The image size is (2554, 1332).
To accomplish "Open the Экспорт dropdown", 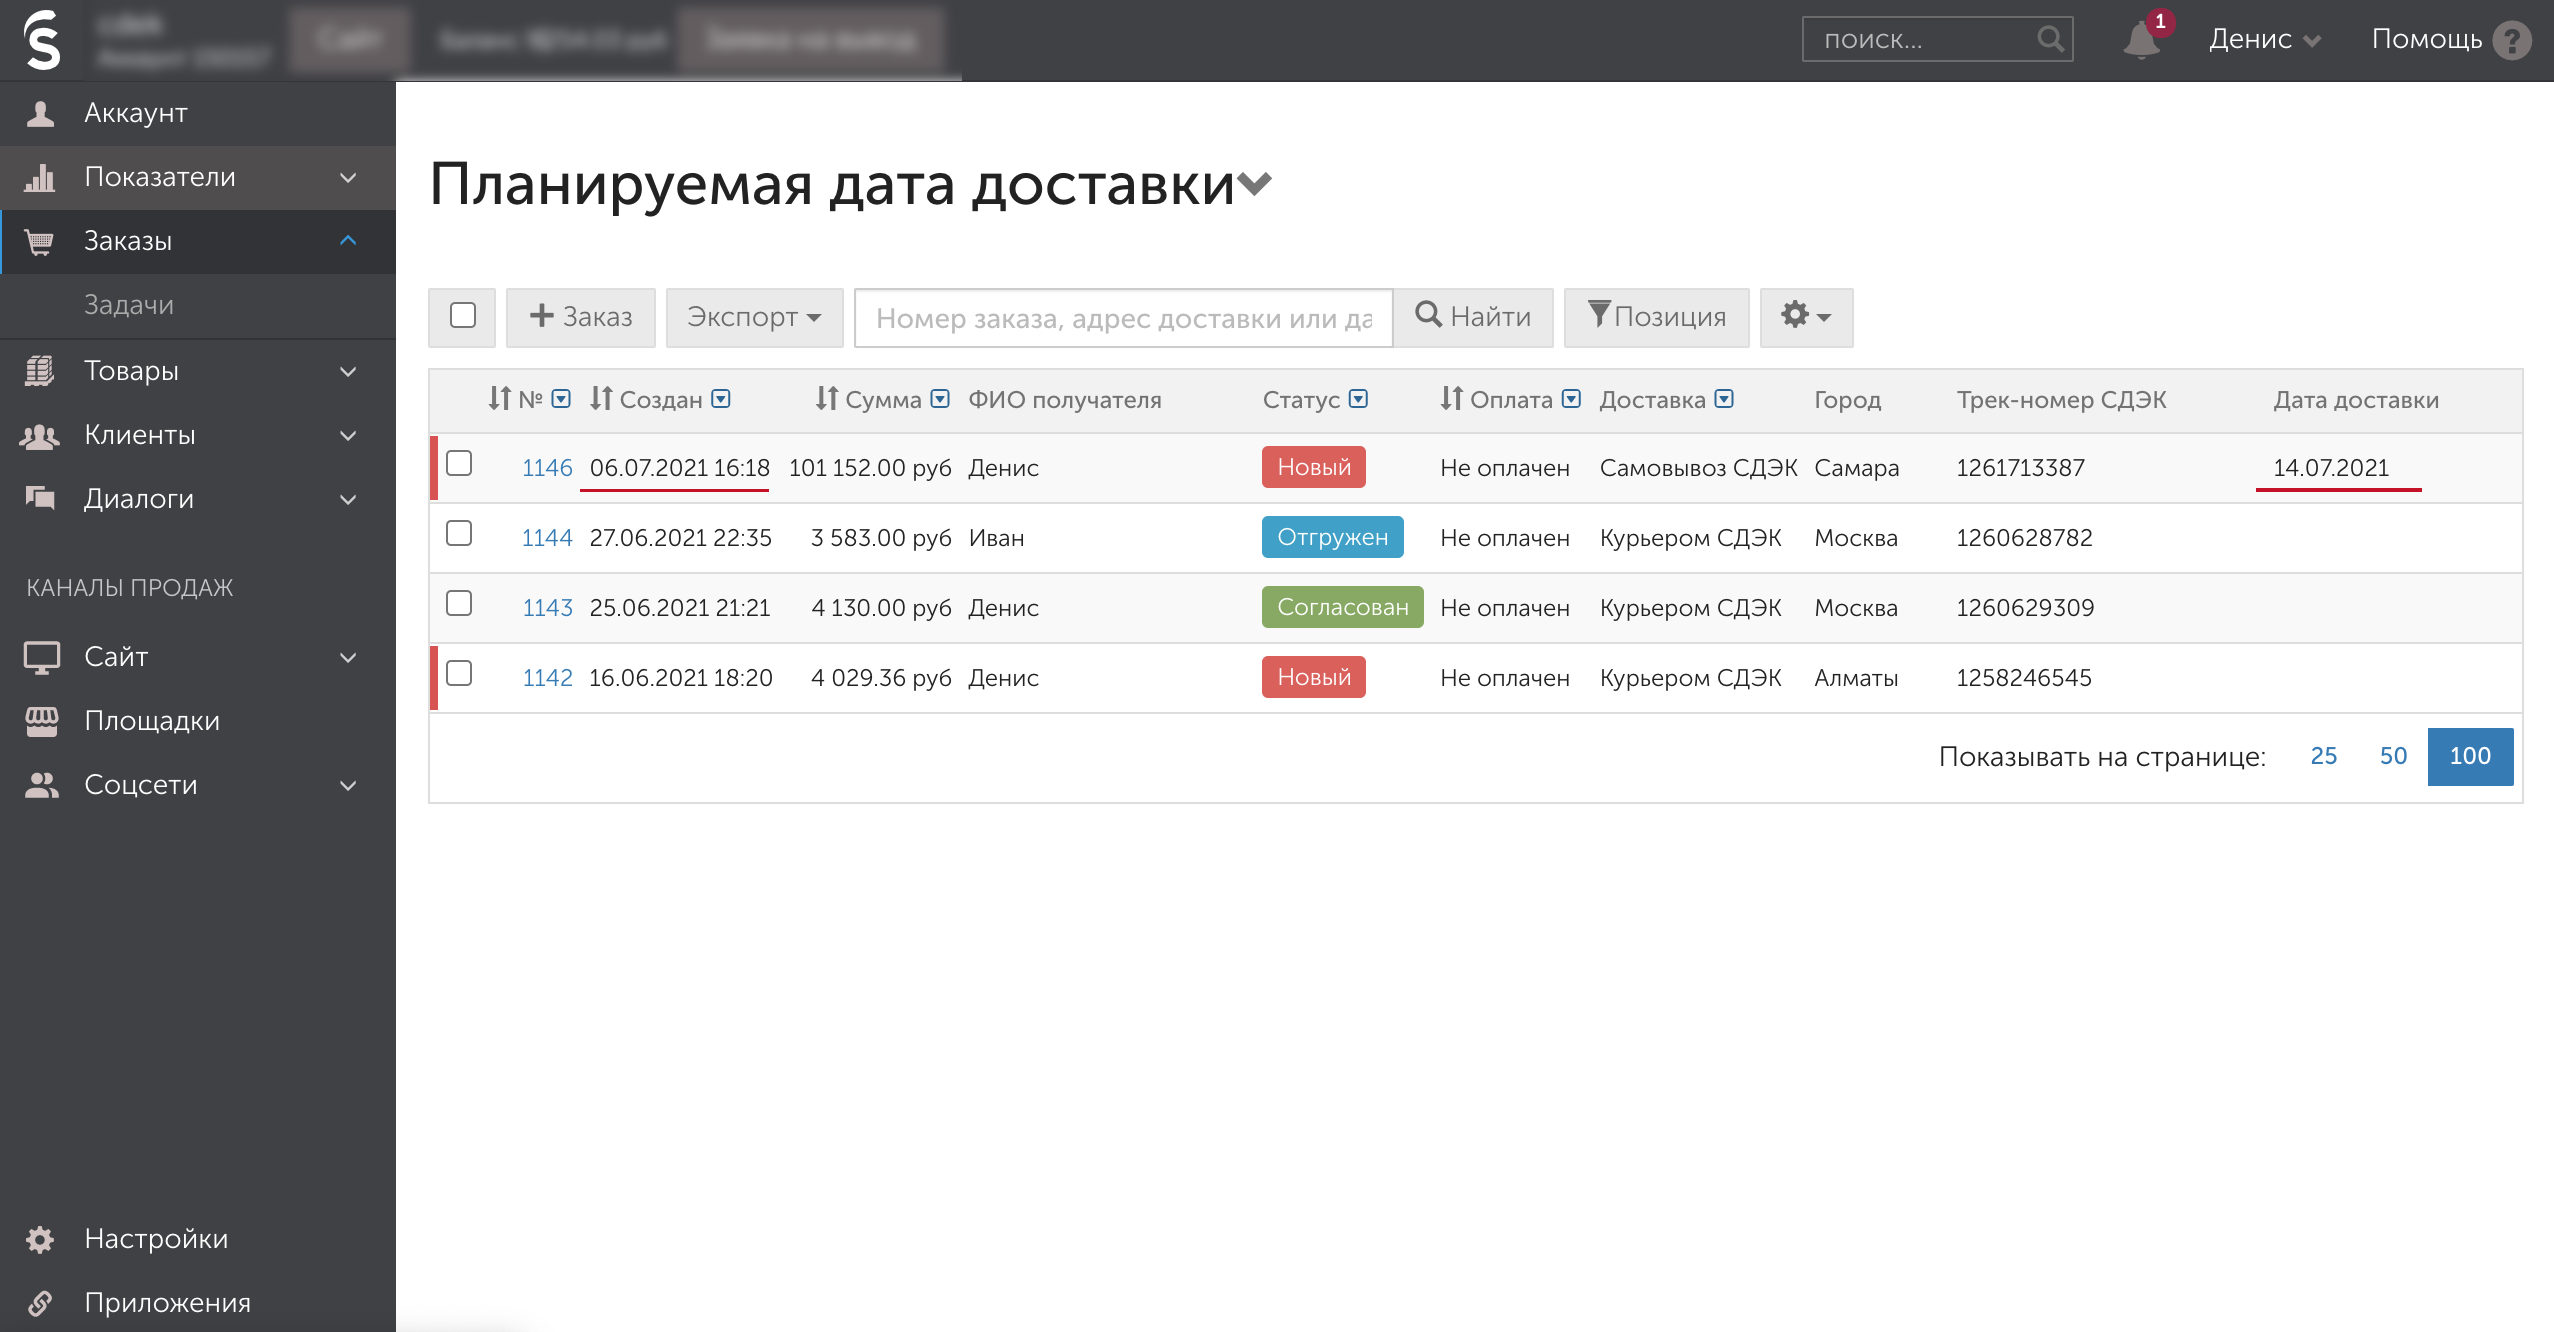I will (x=754, y=317).
